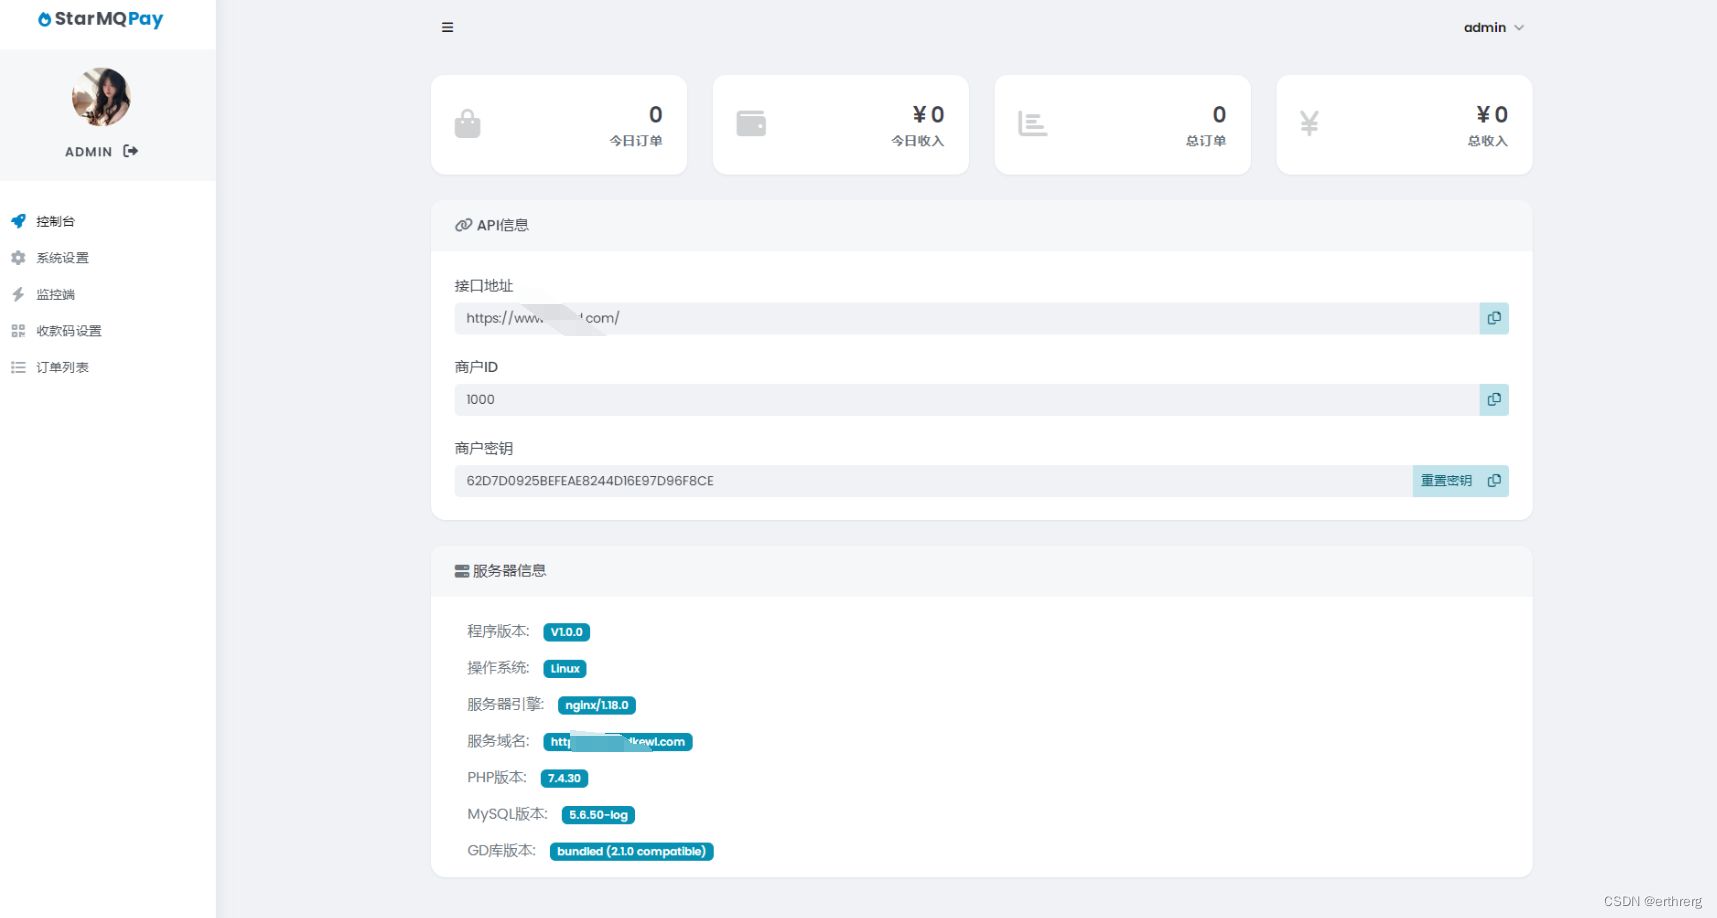Click the logout icon next to ADMIN
The width and height of the screenshot is (1717, 918).
(x=129, y=151)
